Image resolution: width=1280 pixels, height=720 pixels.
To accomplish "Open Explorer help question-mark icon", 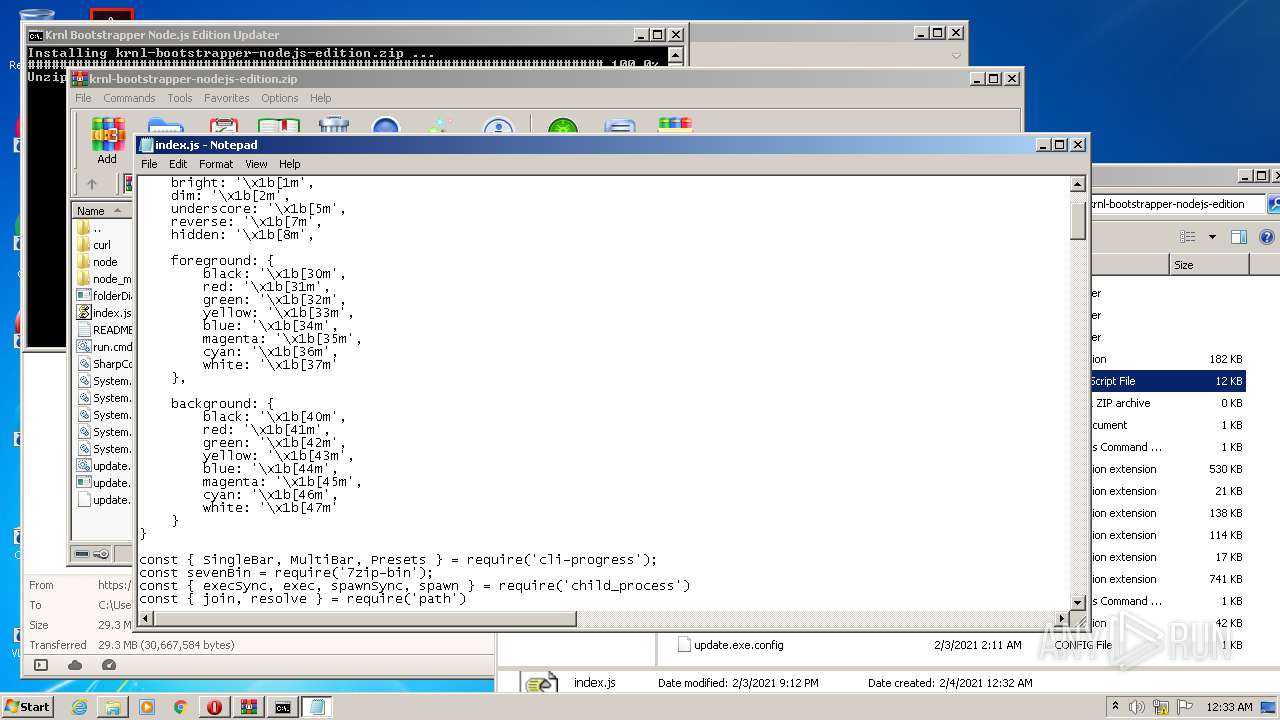I will point(1267,237).
